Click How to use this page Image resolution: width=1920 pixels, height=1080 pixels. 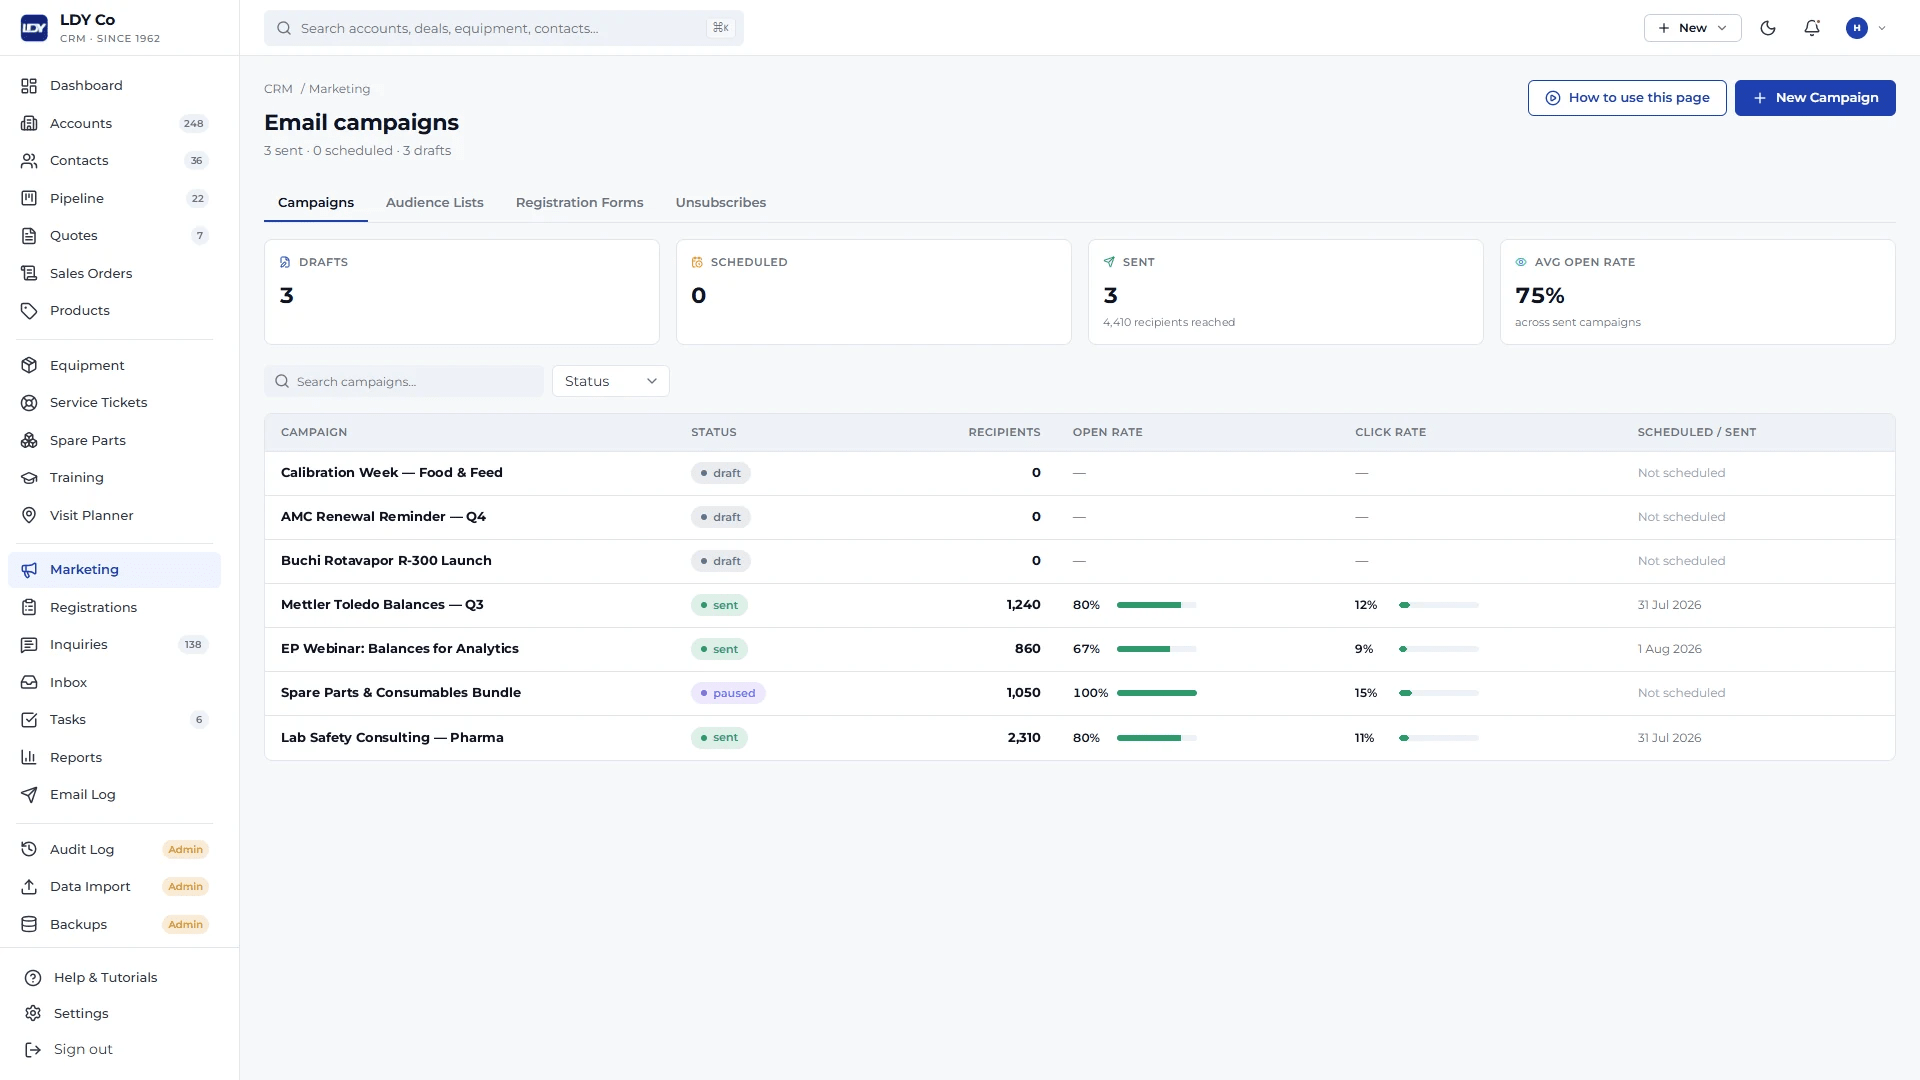click(x=1627, y=98)
